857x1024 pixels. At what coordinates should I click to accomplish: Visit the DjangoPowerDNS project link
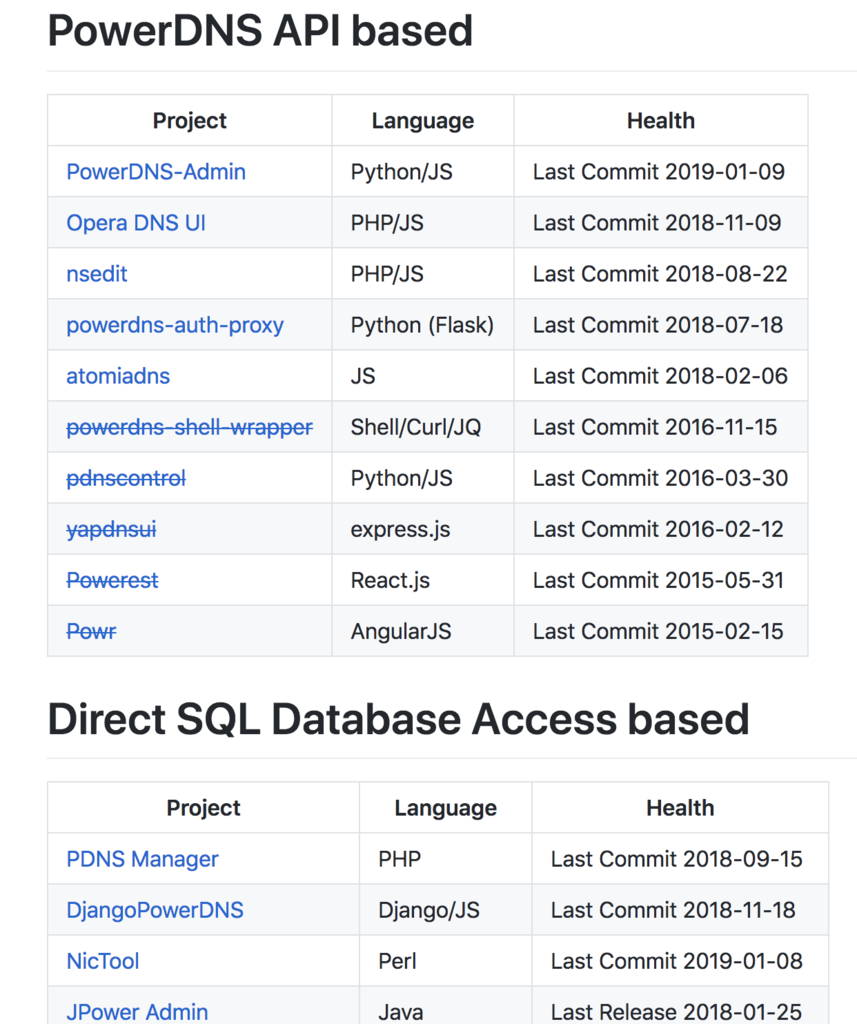point(155,910)
